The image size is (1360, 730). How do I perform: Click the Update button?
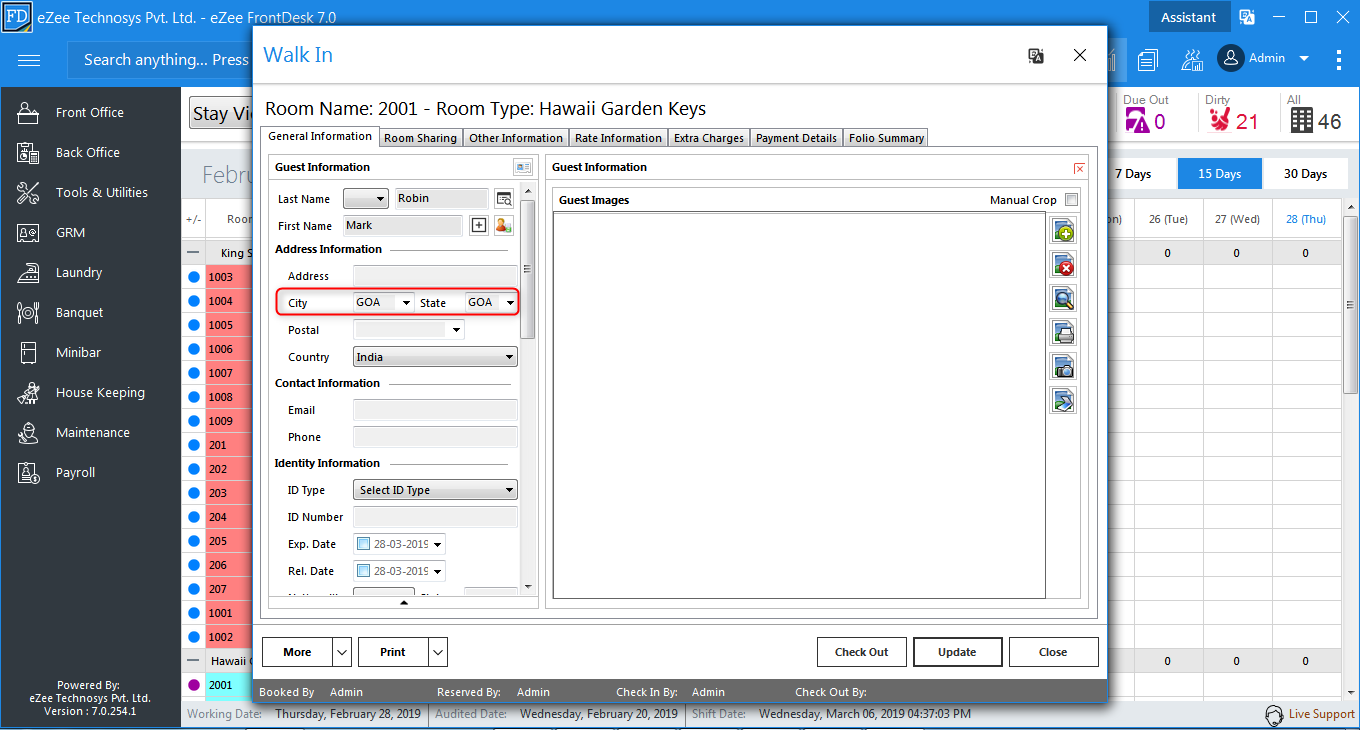957,652
